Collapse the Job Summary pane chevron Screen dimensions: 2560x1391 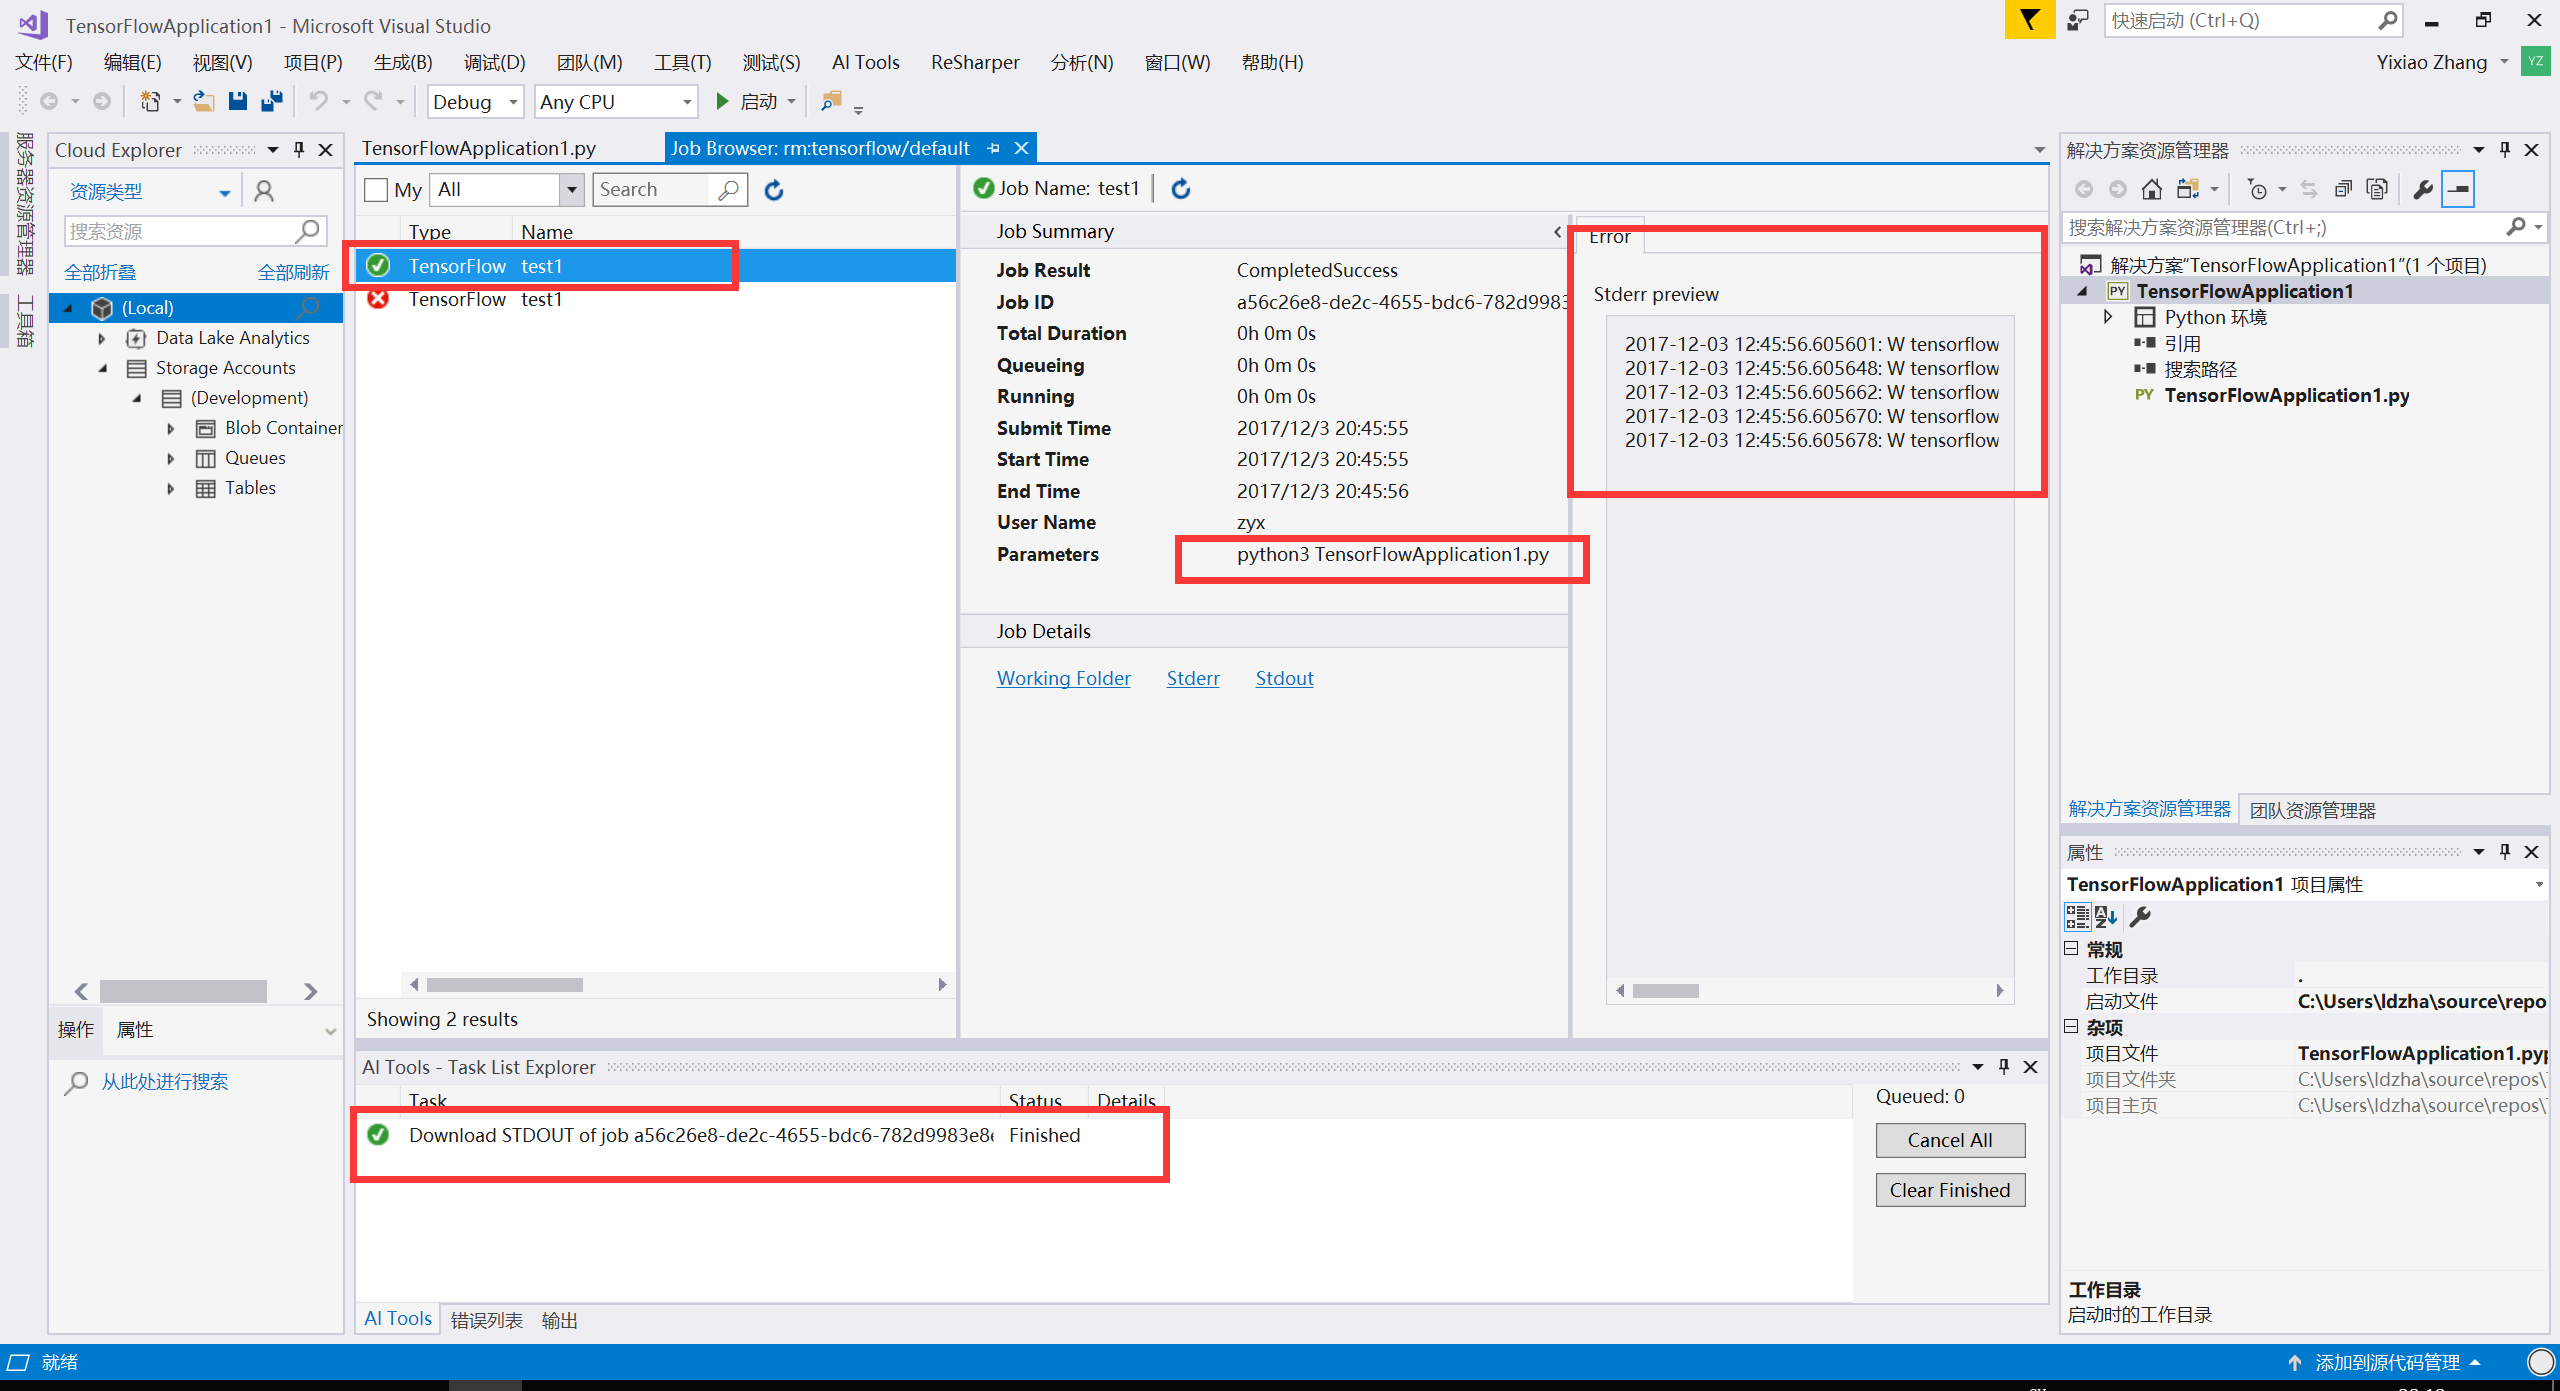[x=1557, y=232]
